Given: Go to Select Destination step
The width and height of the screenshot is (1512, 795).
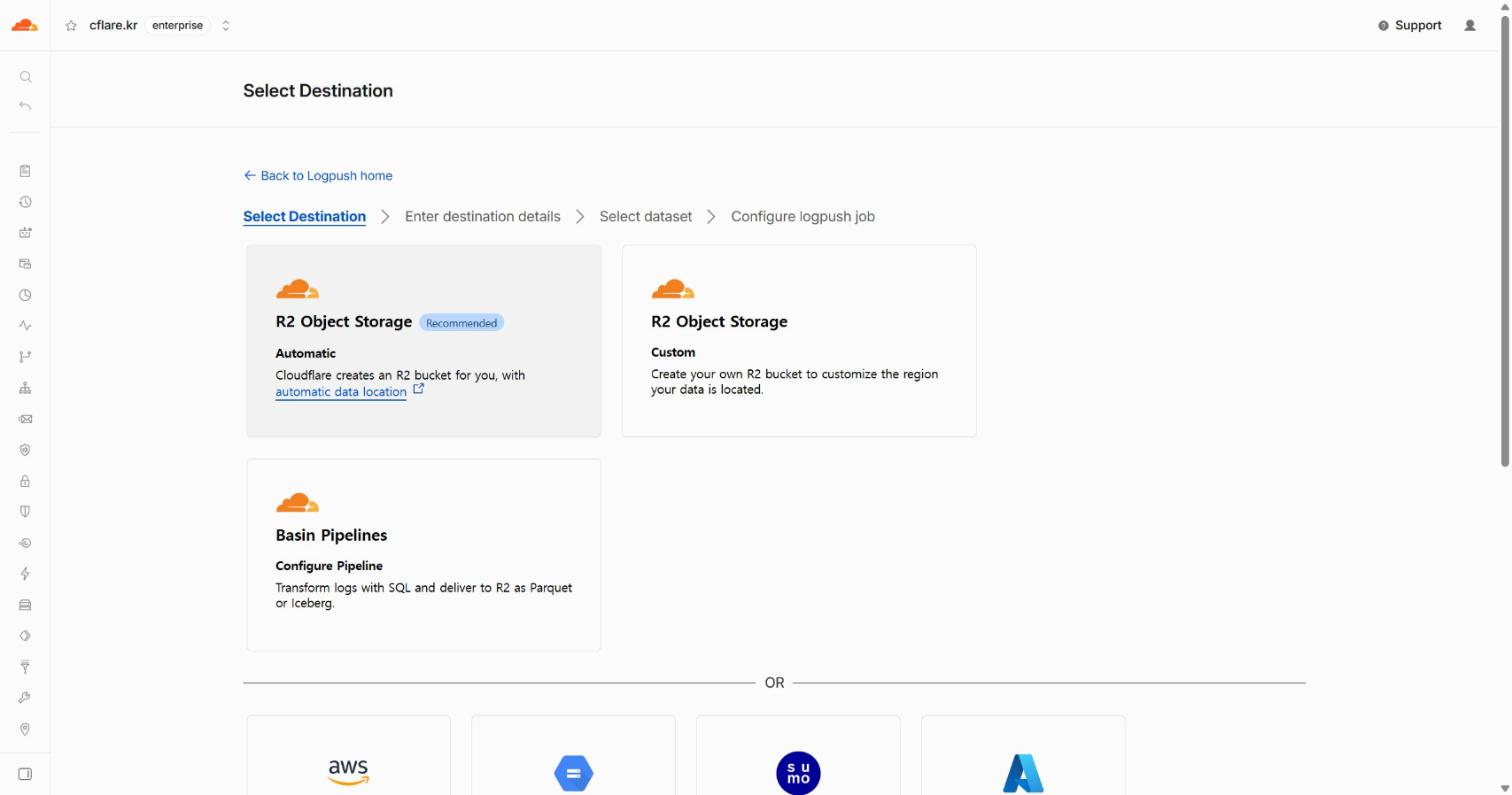Looking at the screenshot, I should coord(304,217).
